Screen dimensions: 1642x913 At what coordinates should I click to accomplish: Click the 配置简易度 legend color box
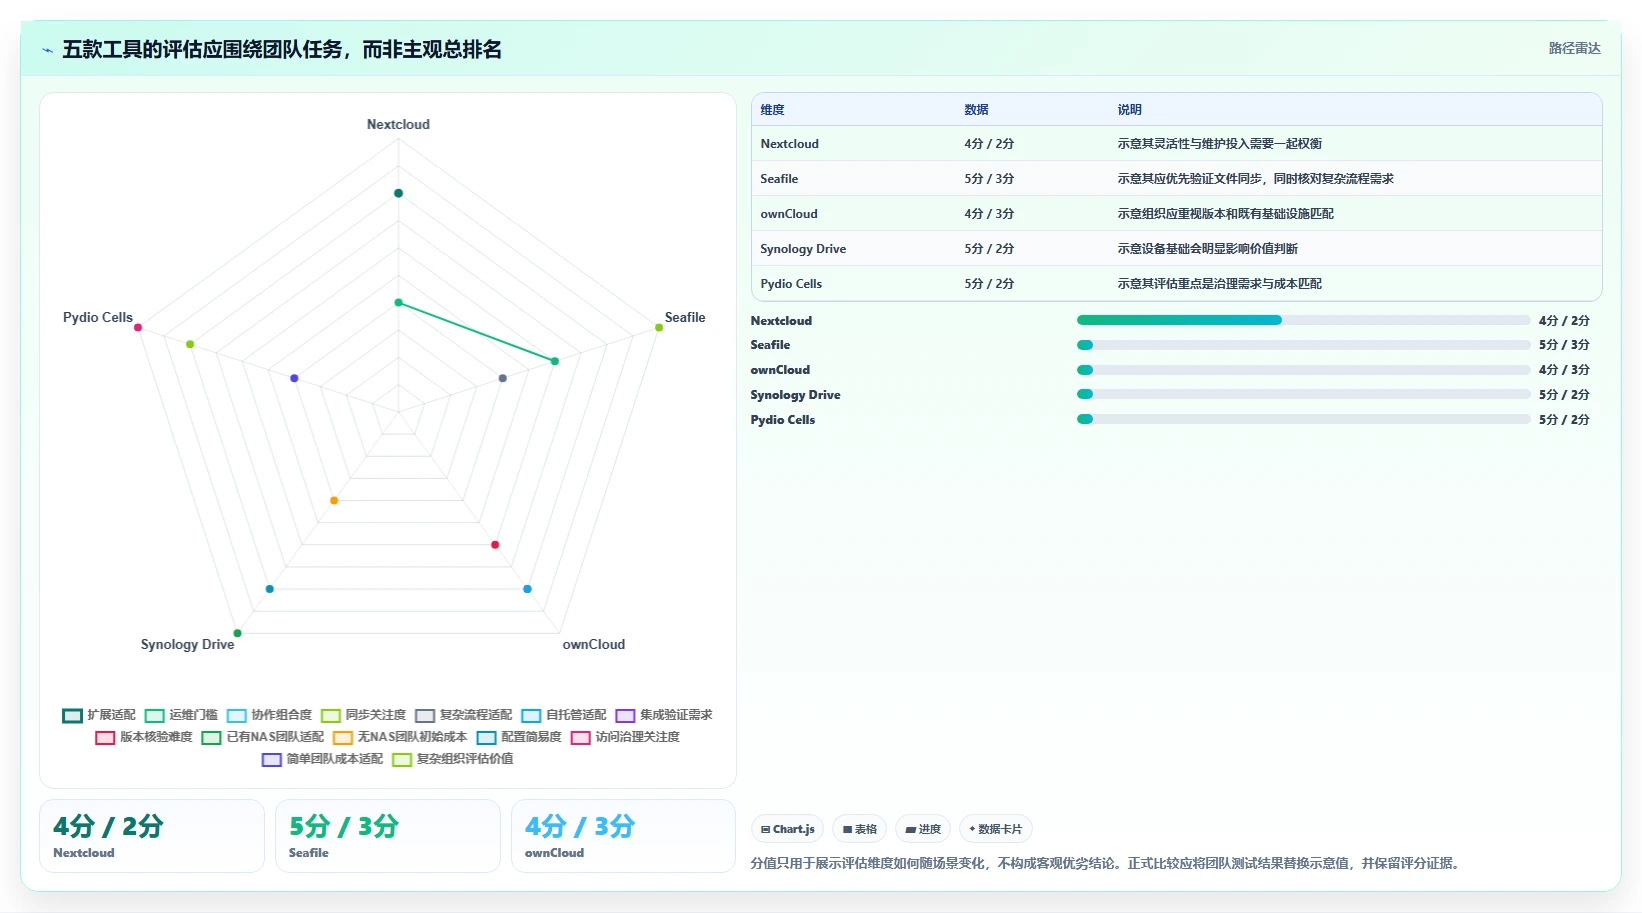[487, 737]
